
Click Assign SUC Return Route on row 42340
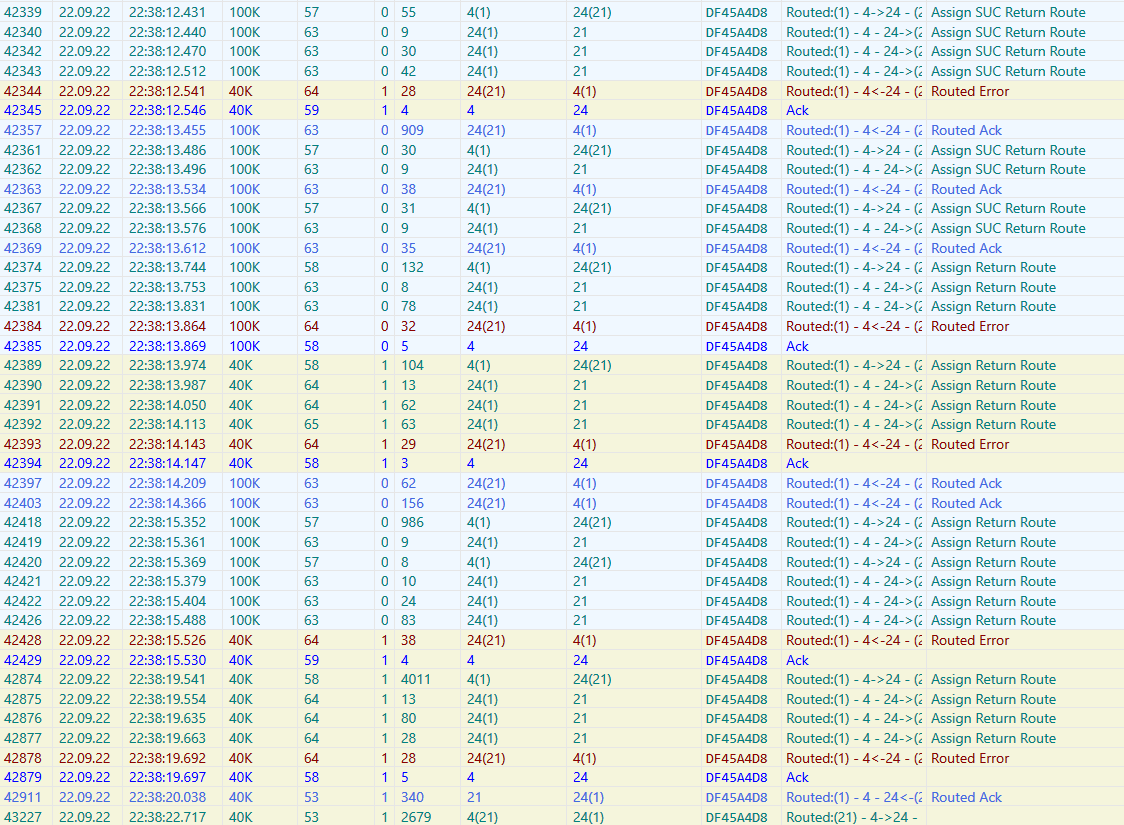pyautogui.click(x=1008, y=32)
